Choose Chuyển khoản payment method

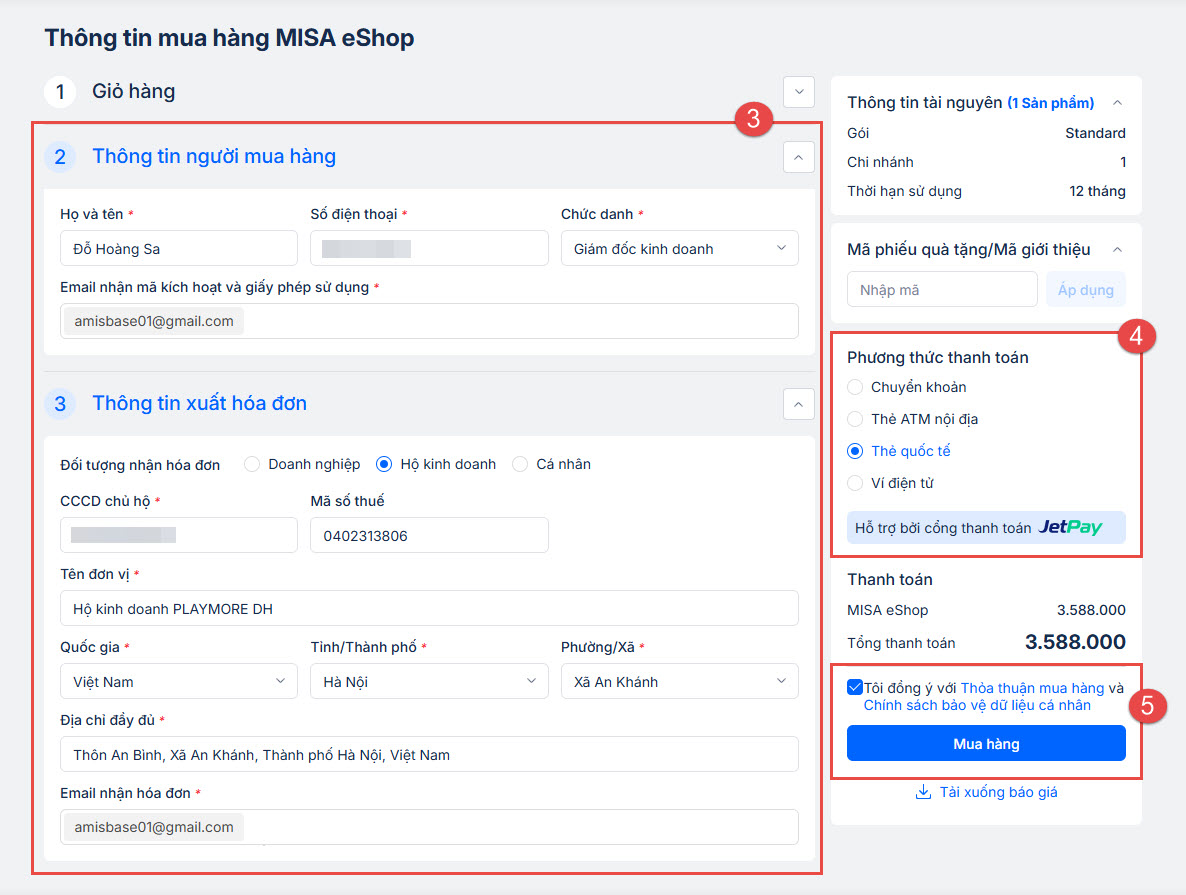855,387
